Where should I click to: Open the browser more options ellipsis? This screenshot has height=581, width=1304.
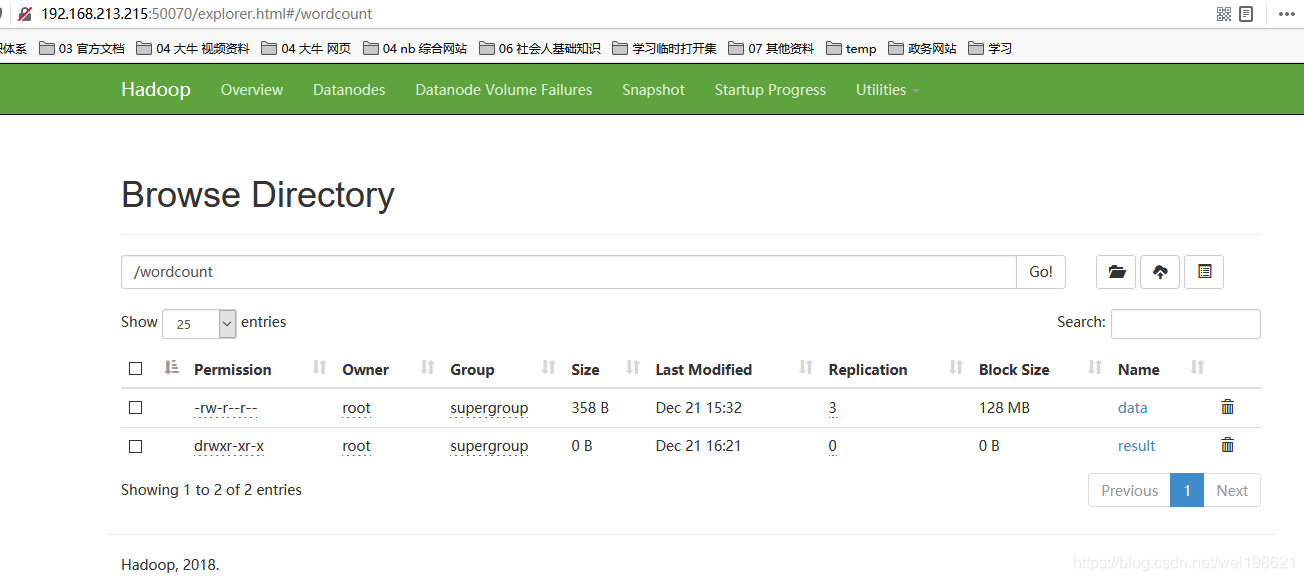pos(1287,14)
